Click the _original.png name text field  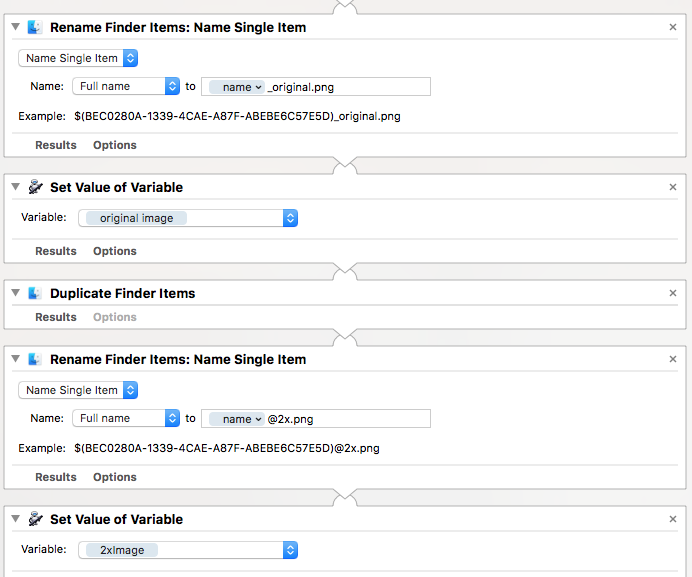coord(316,87)
